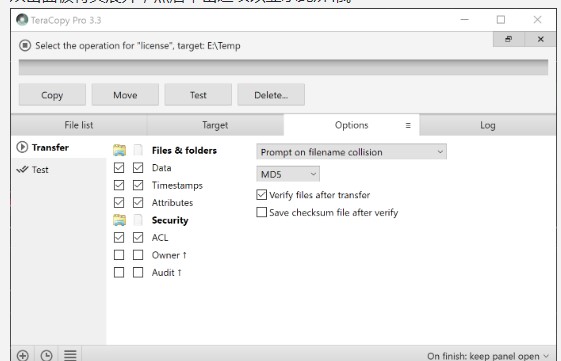Click the file icon in the Security row
The width and height of the screenshot is (561, 361).
coord(138,220)
